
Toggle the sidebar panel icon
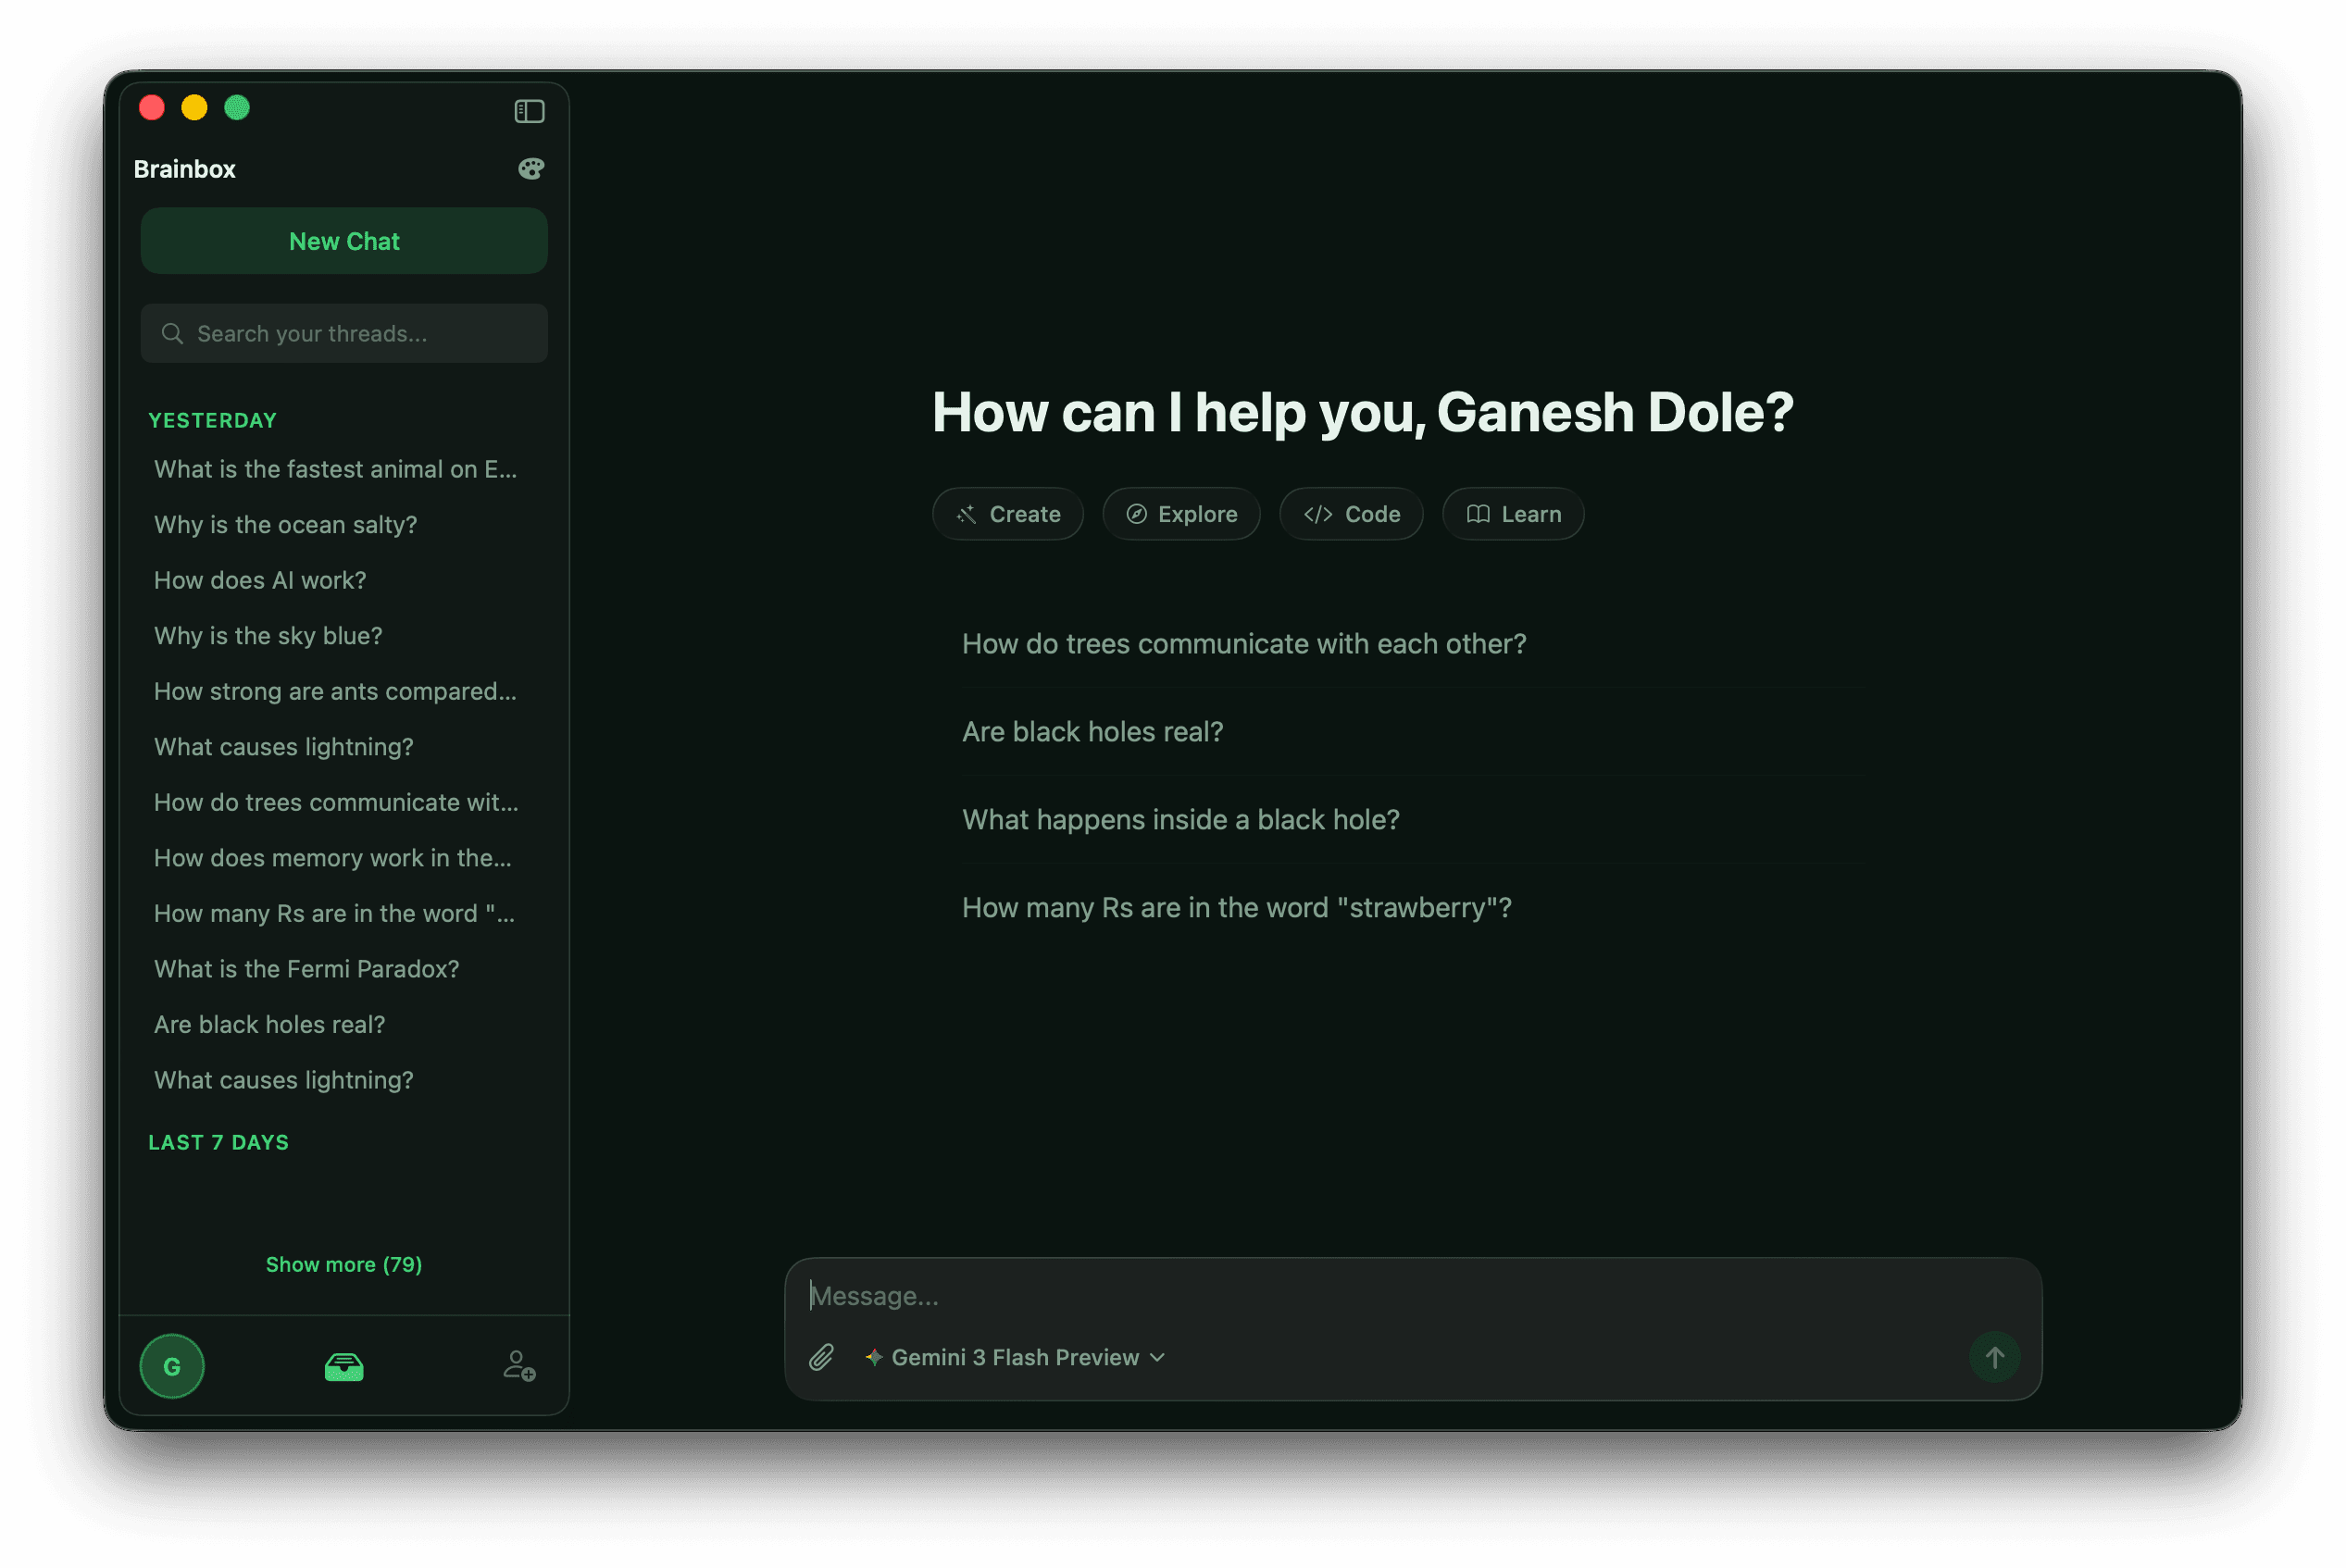coord(529,111)
